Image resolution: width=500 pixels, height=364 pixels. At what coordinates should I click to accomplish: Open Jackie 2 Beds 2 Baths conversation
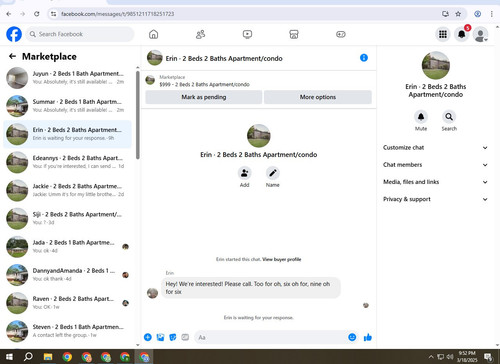tap(67, 190)
